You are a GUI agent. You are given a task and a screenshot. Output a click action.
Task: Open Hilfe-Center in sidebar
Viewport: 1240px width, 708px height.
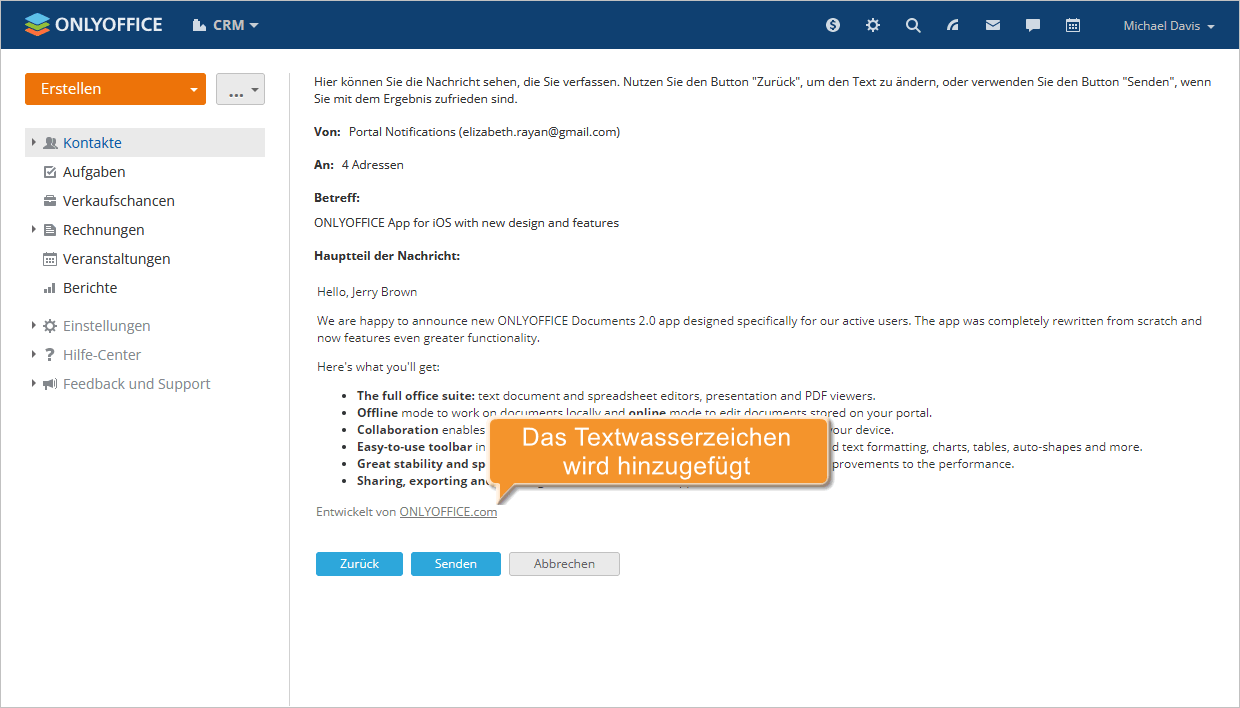(102, 355)
